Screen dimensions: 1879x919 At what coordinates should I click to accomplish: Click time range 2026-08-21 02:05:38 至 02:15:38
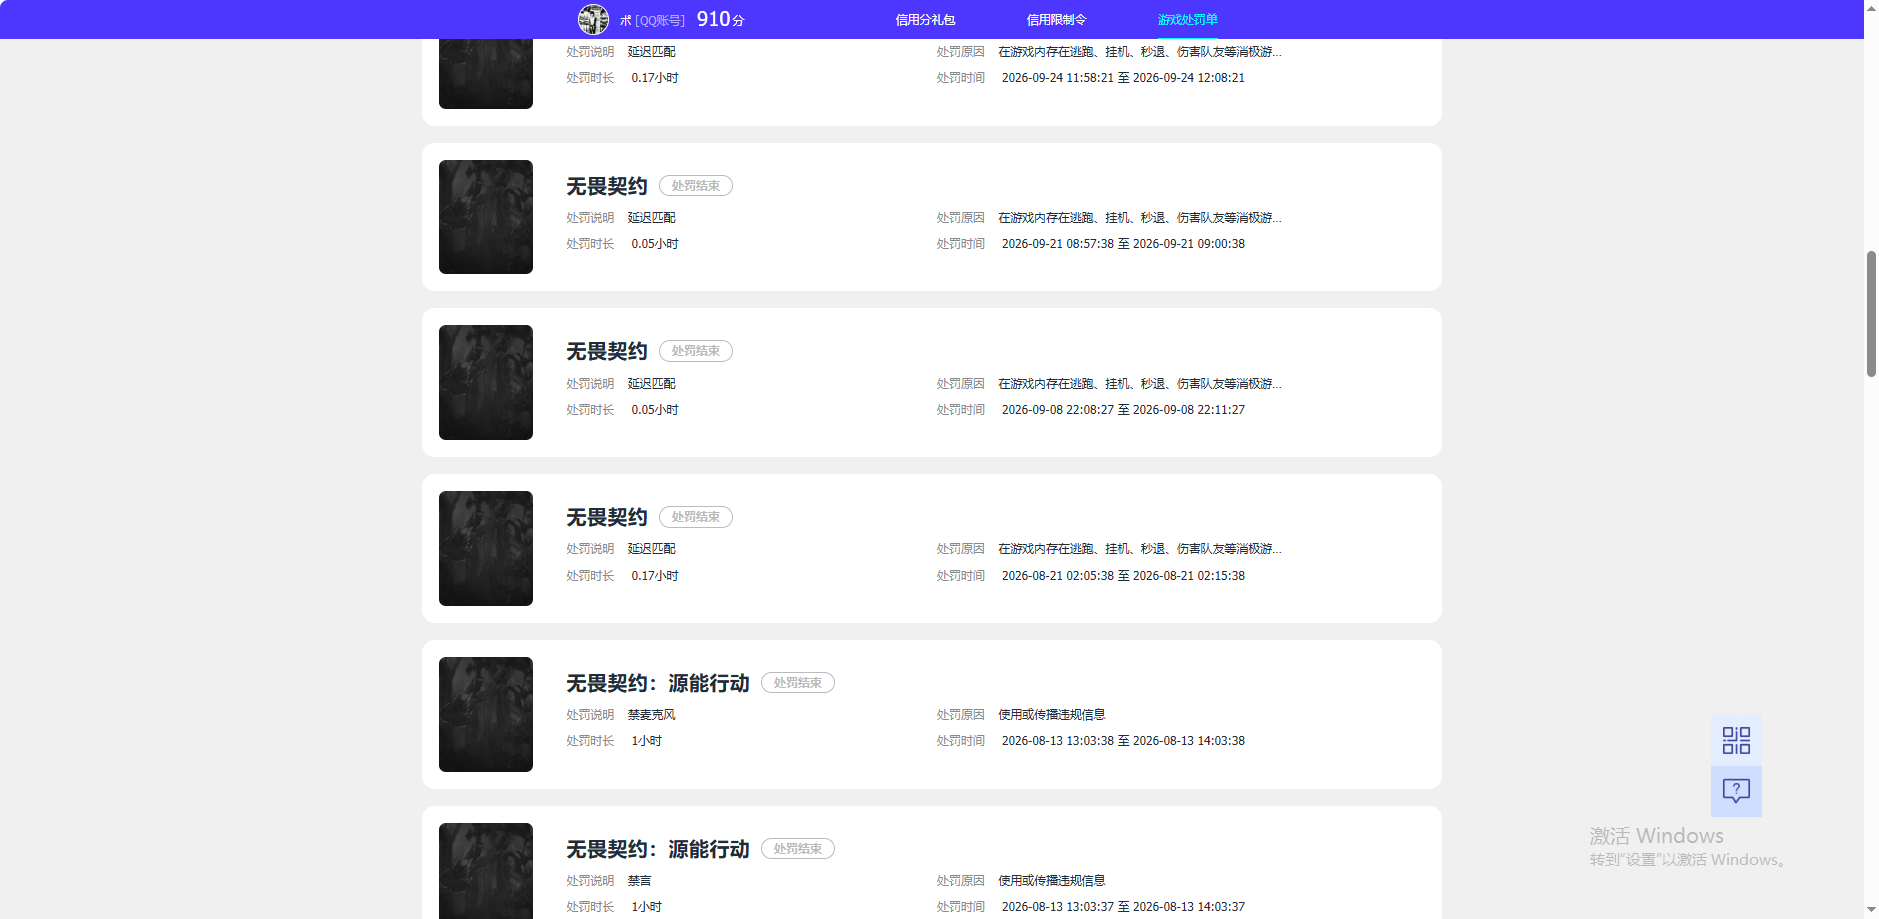pos(1123,576)
